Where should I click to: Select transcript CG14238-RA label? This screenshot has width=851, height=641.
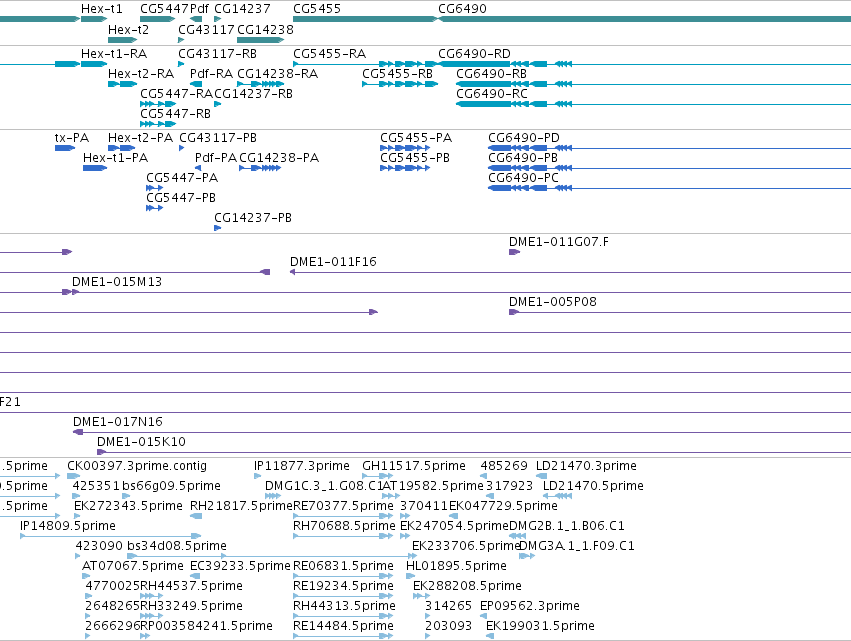point(277,73)
